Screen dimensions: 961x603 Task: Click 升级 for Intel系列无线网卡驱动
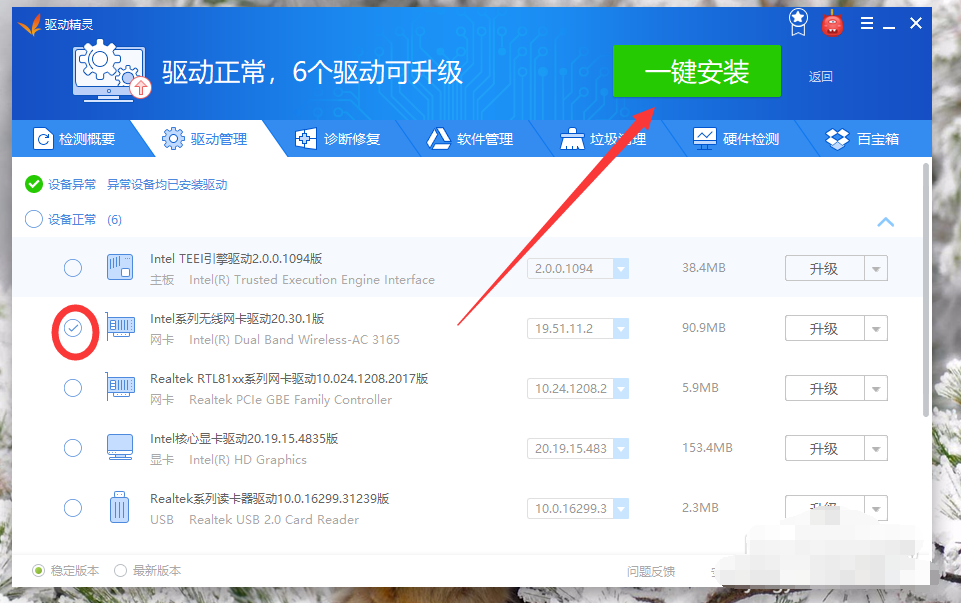coord(824,328)
